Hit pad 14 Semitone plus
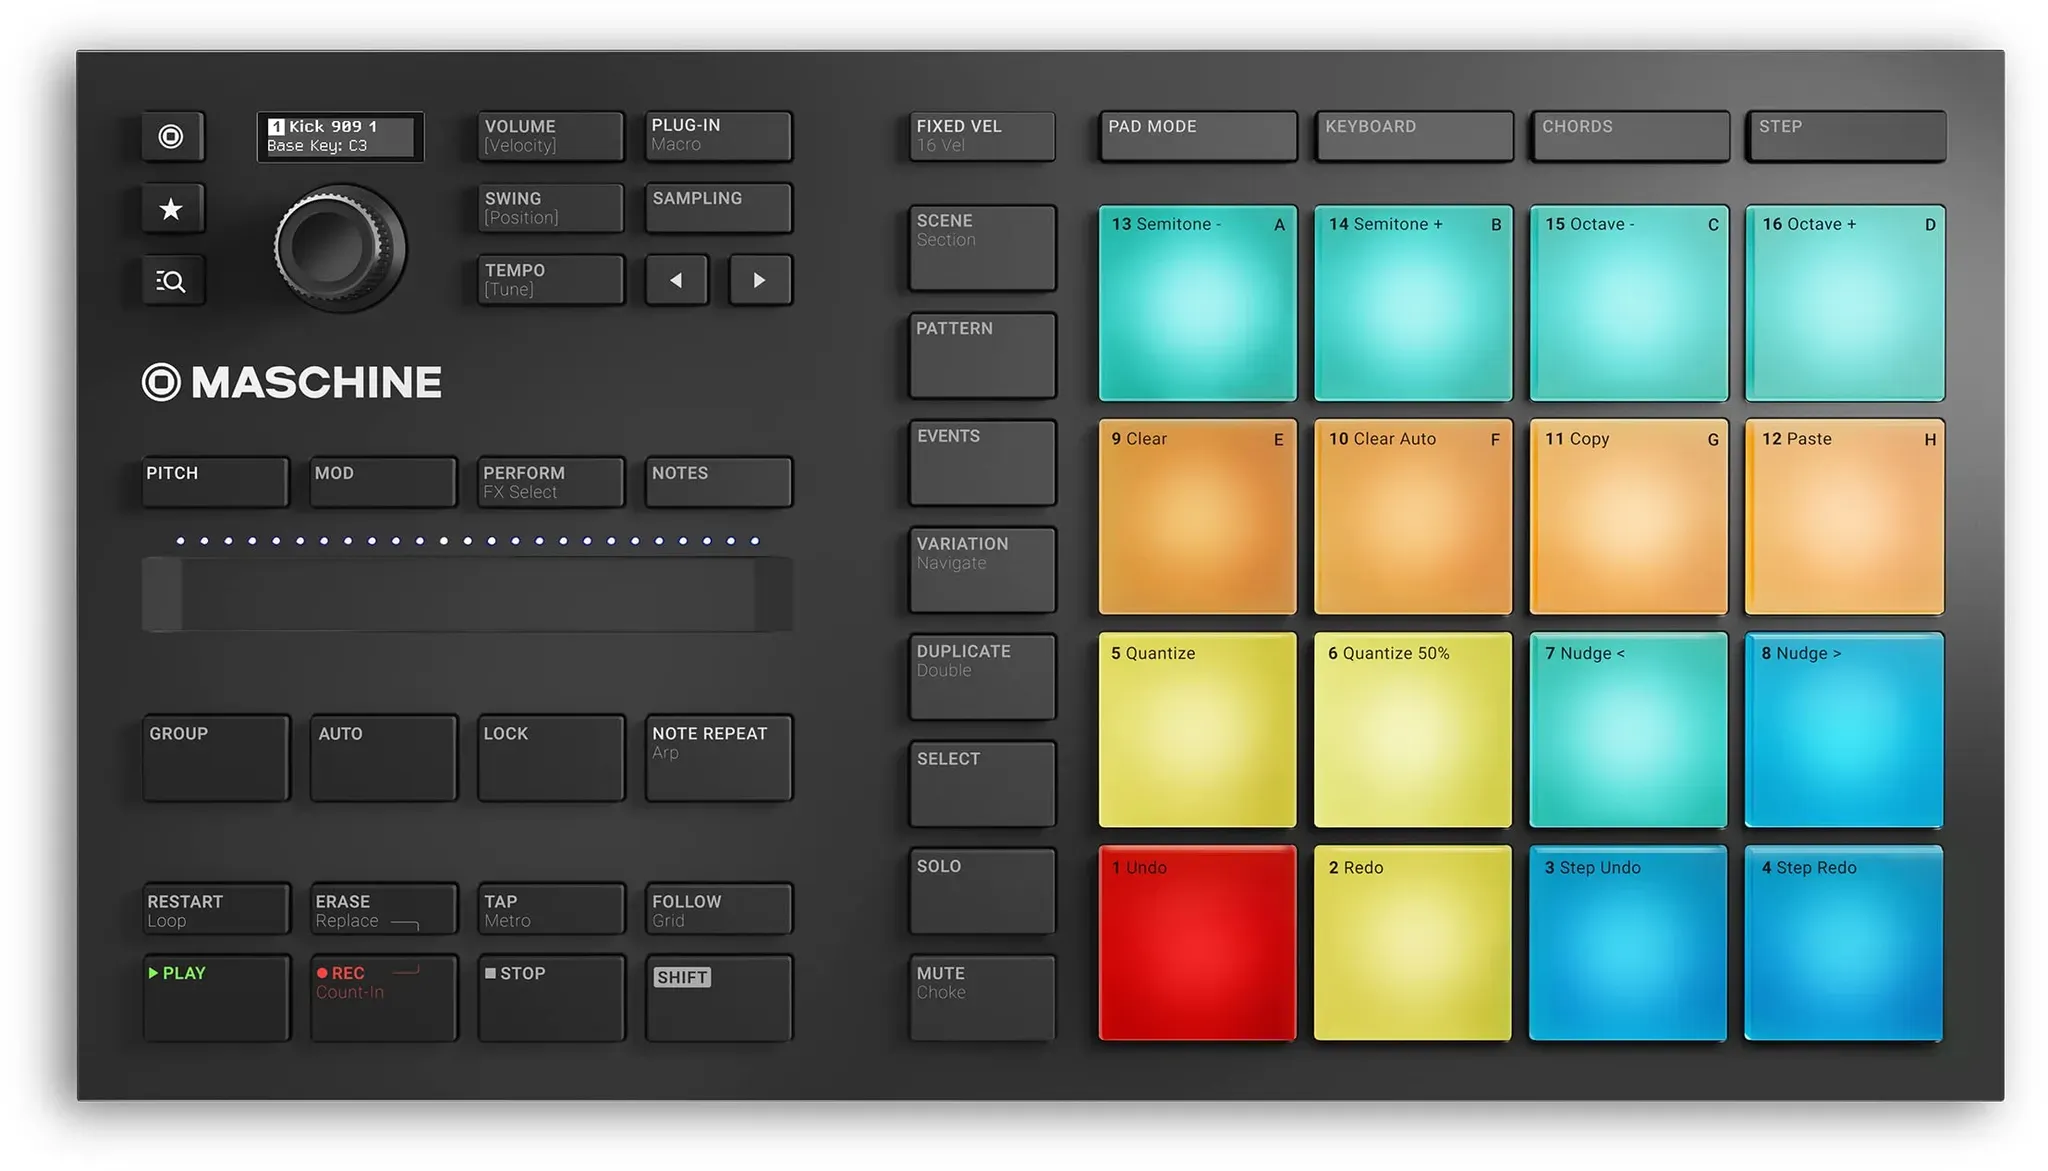This screenshot has width=2048, height=1171. pyautogui.click(x=1413, y=303)
